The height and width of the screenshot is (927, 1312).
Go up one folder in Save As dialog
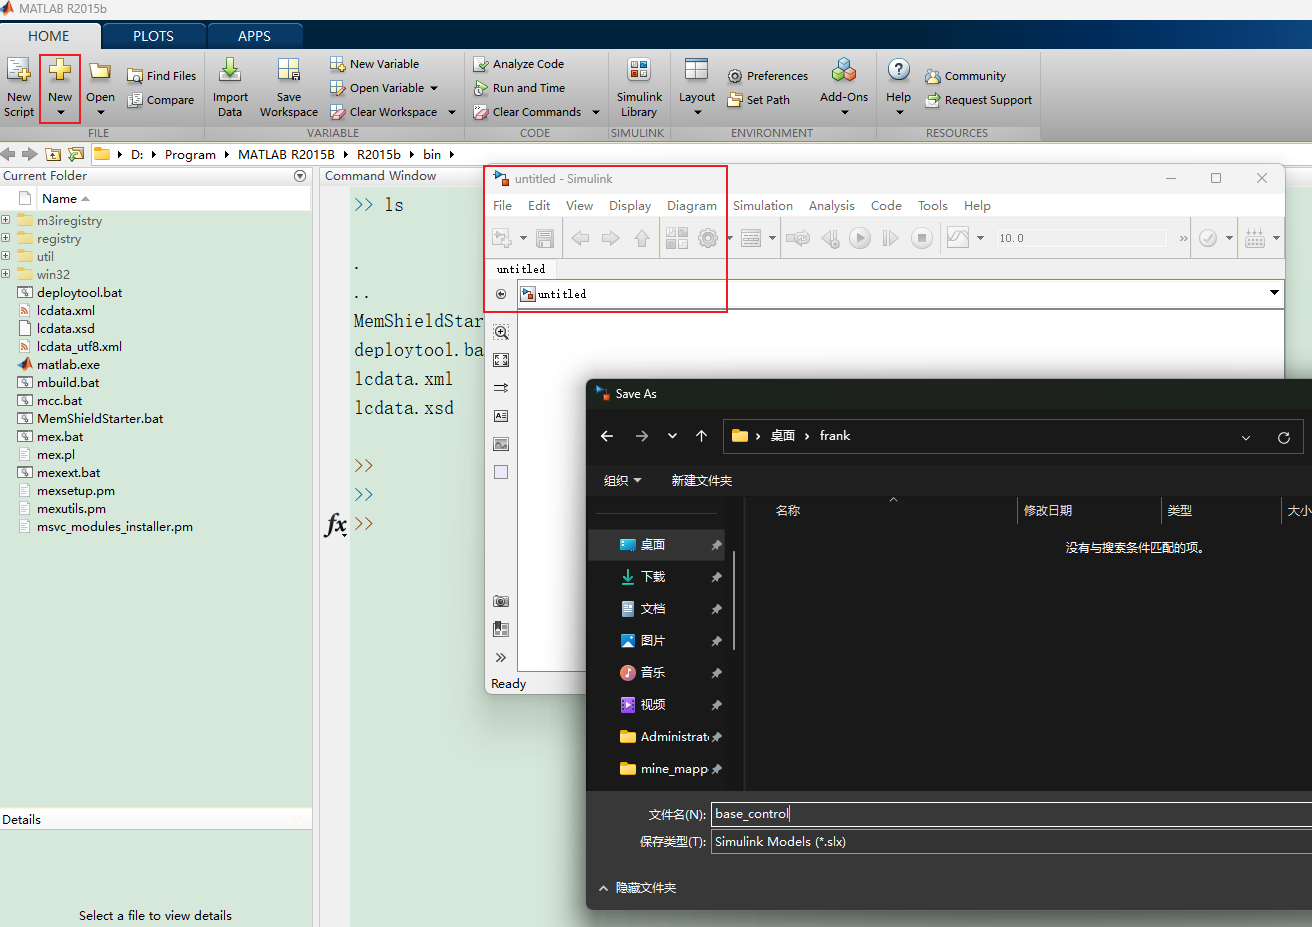(702, 436)
